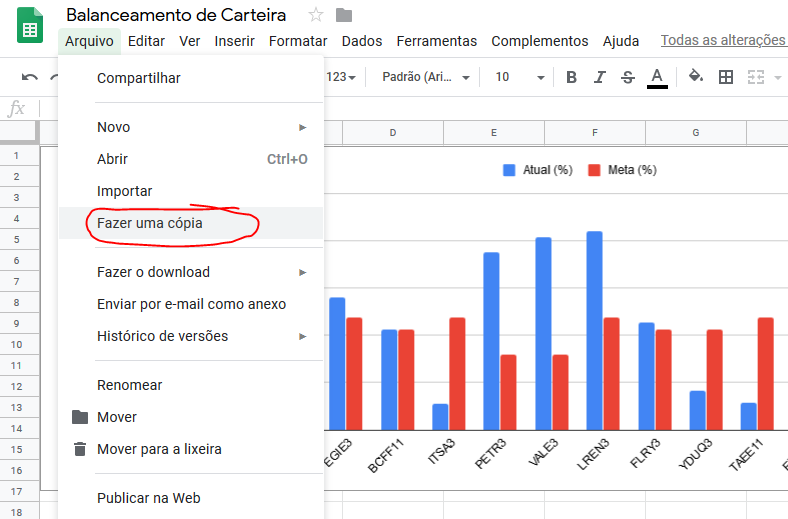788x519 pixels.
Task: Open the Inserir menu
Action: [x=234, y=41]
